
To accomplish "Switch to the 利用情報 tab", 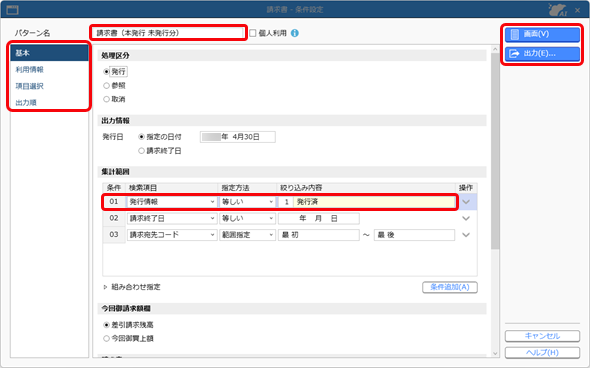I will (49, 70).
